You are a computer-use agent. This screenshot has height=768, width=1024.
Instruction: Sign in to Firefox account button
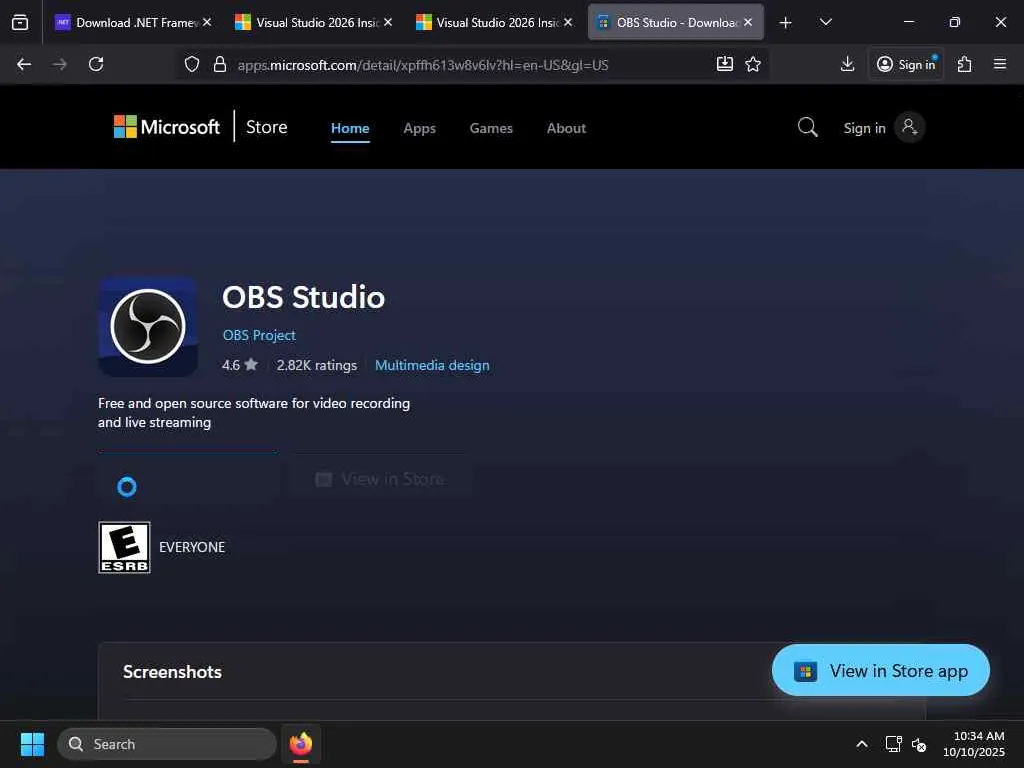click(906, 64)
